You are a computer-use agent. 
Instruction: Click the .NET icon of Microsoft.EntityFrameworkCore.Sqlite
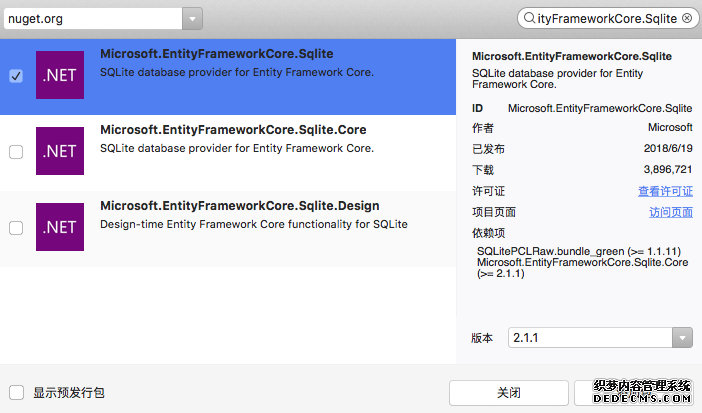pyautogui.click(x=59, y=75)
